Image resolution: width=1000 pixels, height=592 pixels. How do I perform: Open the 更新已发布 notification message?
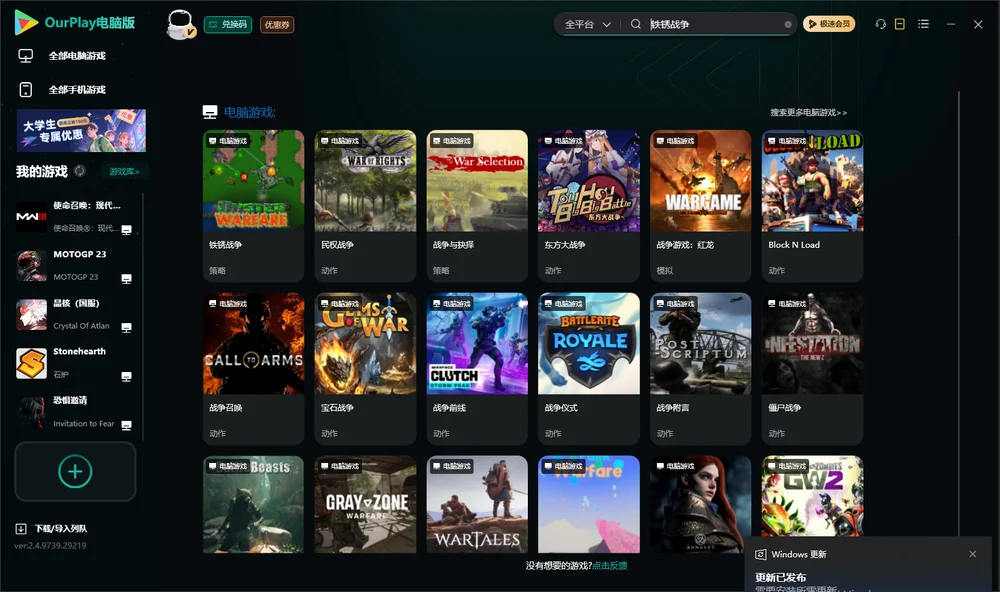pos(781,577)
